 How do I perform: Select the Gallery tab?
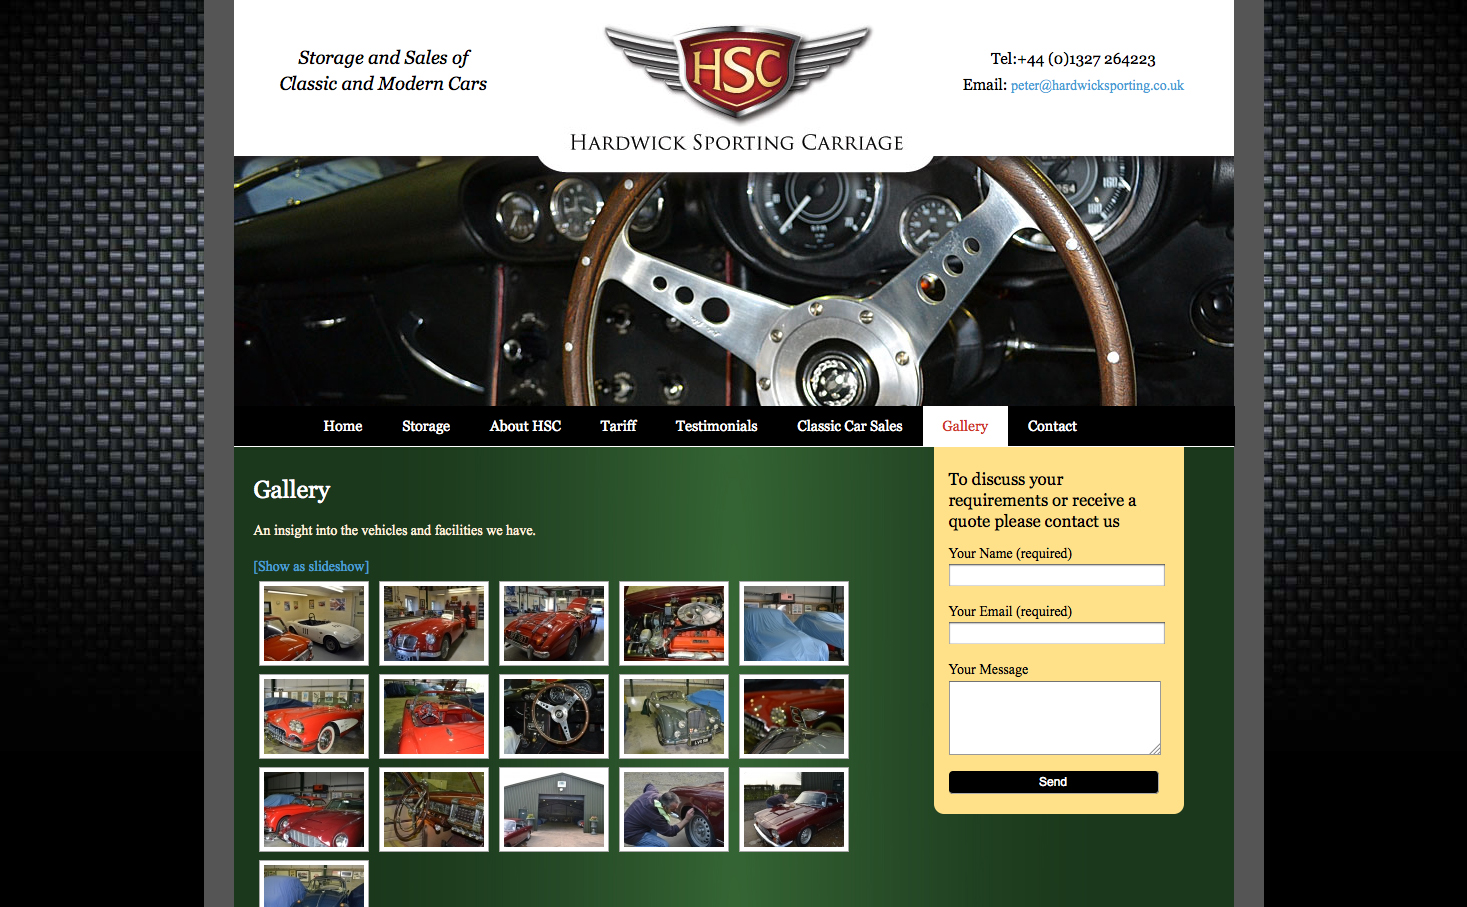point(964,426)
